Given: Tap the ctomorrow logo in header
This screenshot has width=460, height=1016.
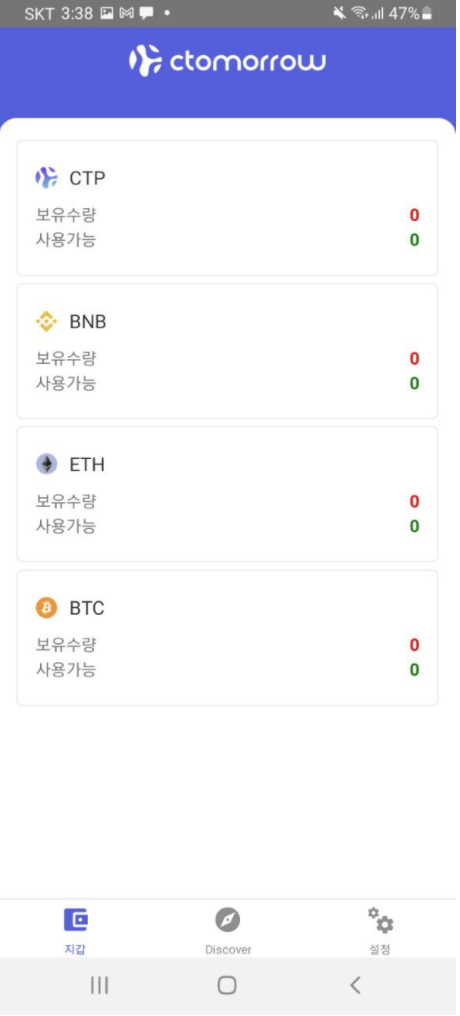Looking at the screenshot, I should coord(227,61).
